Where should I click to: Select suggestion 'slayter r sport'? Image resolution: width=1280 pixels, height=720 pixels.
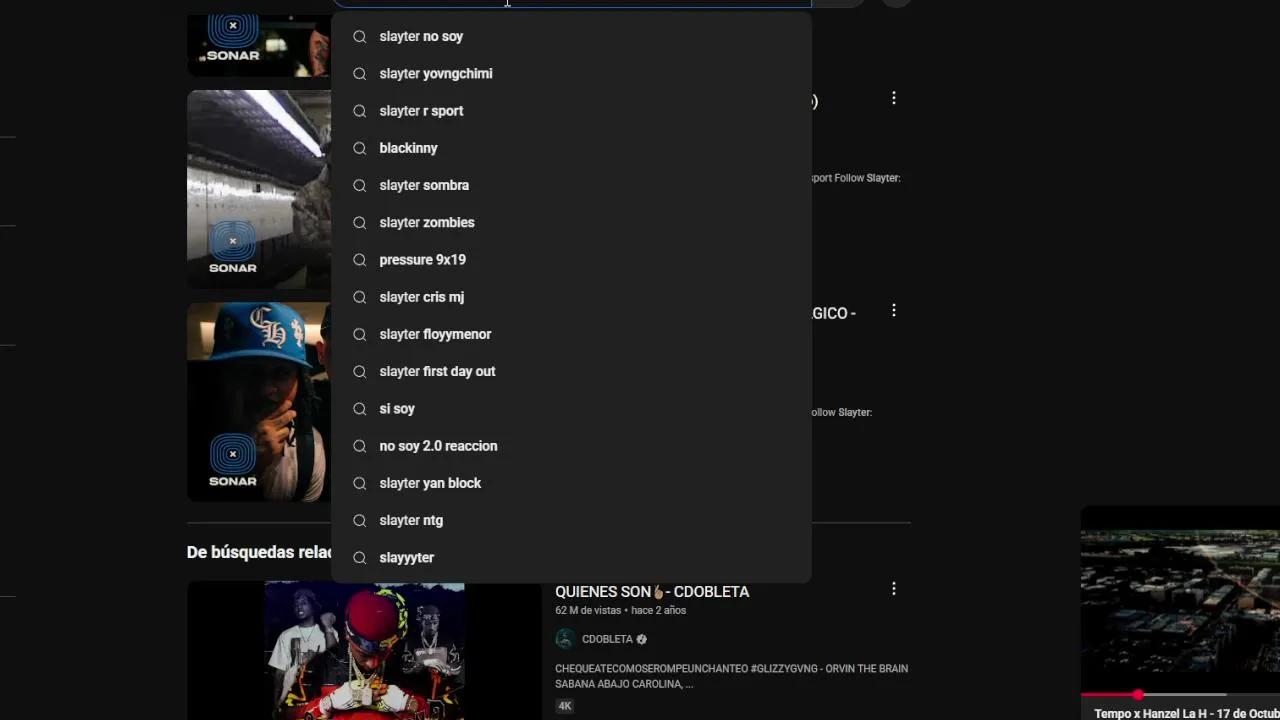point(571,111)
